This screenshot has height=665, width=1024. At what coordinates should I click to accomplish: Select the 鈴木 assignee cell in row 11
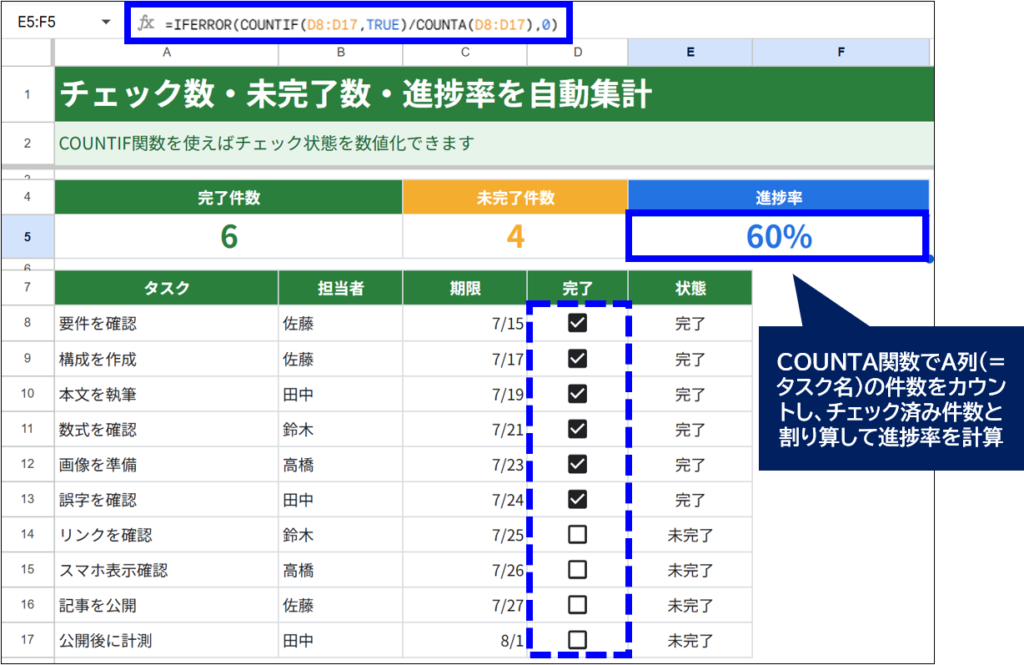[340, 429]
